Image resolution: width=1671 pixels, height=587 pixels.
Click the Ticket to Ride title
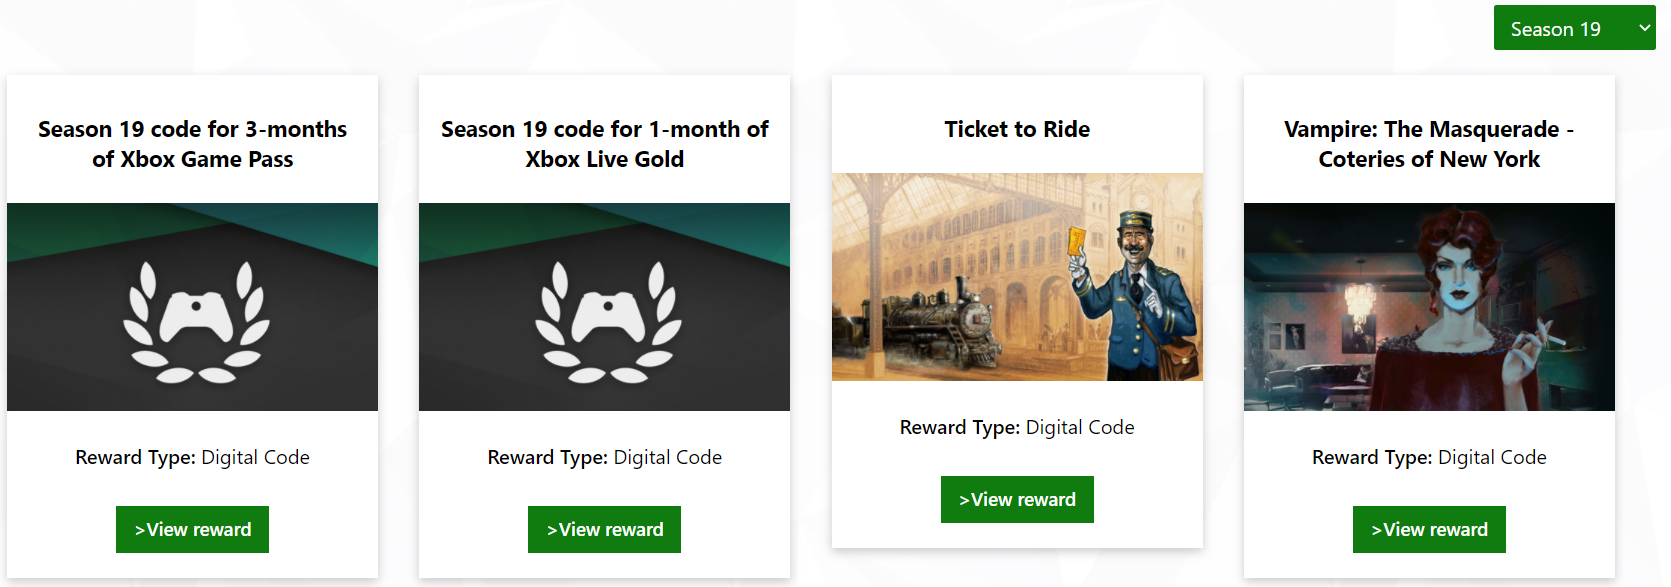(x=1017, y=129)
